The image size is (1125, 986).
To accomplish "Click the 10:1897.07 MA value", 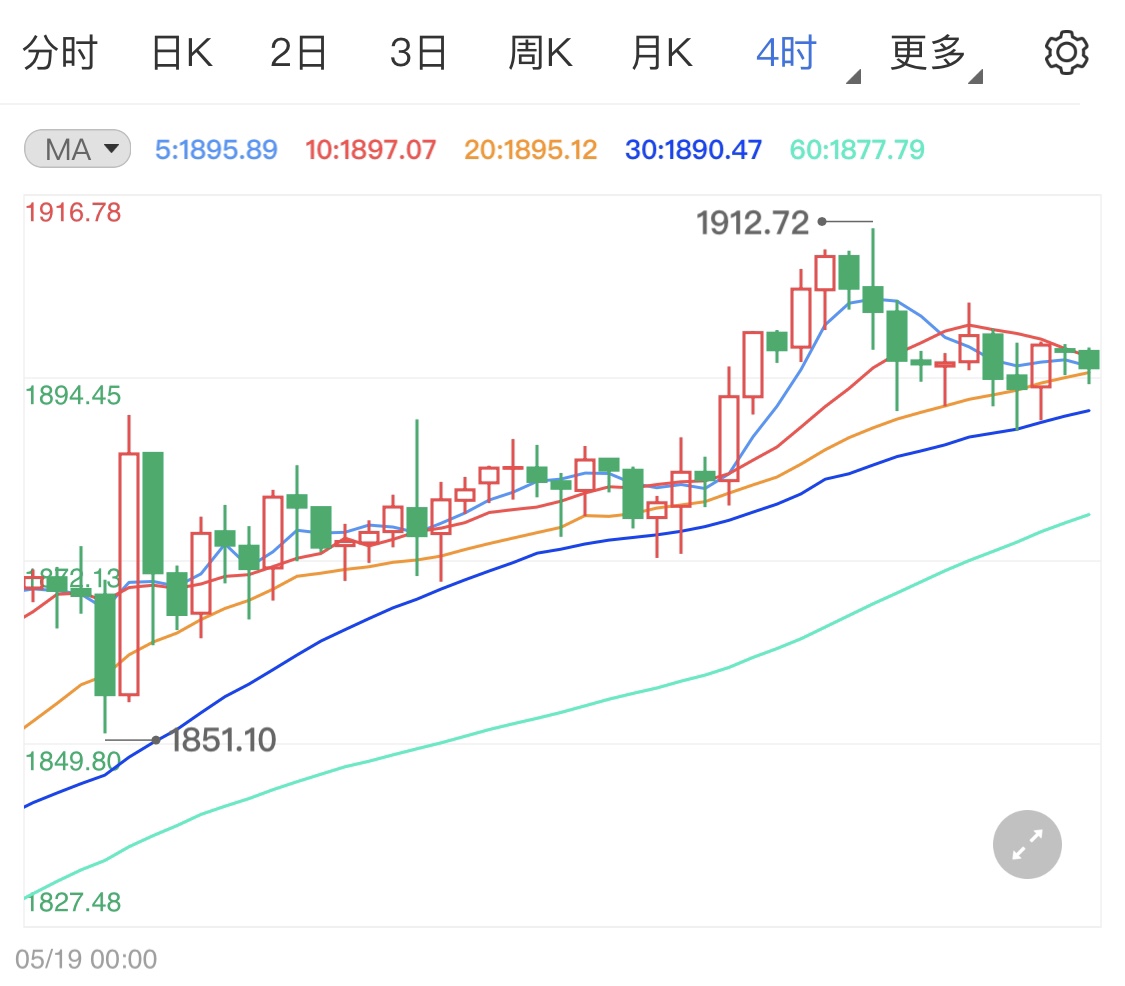I will 370,150.
